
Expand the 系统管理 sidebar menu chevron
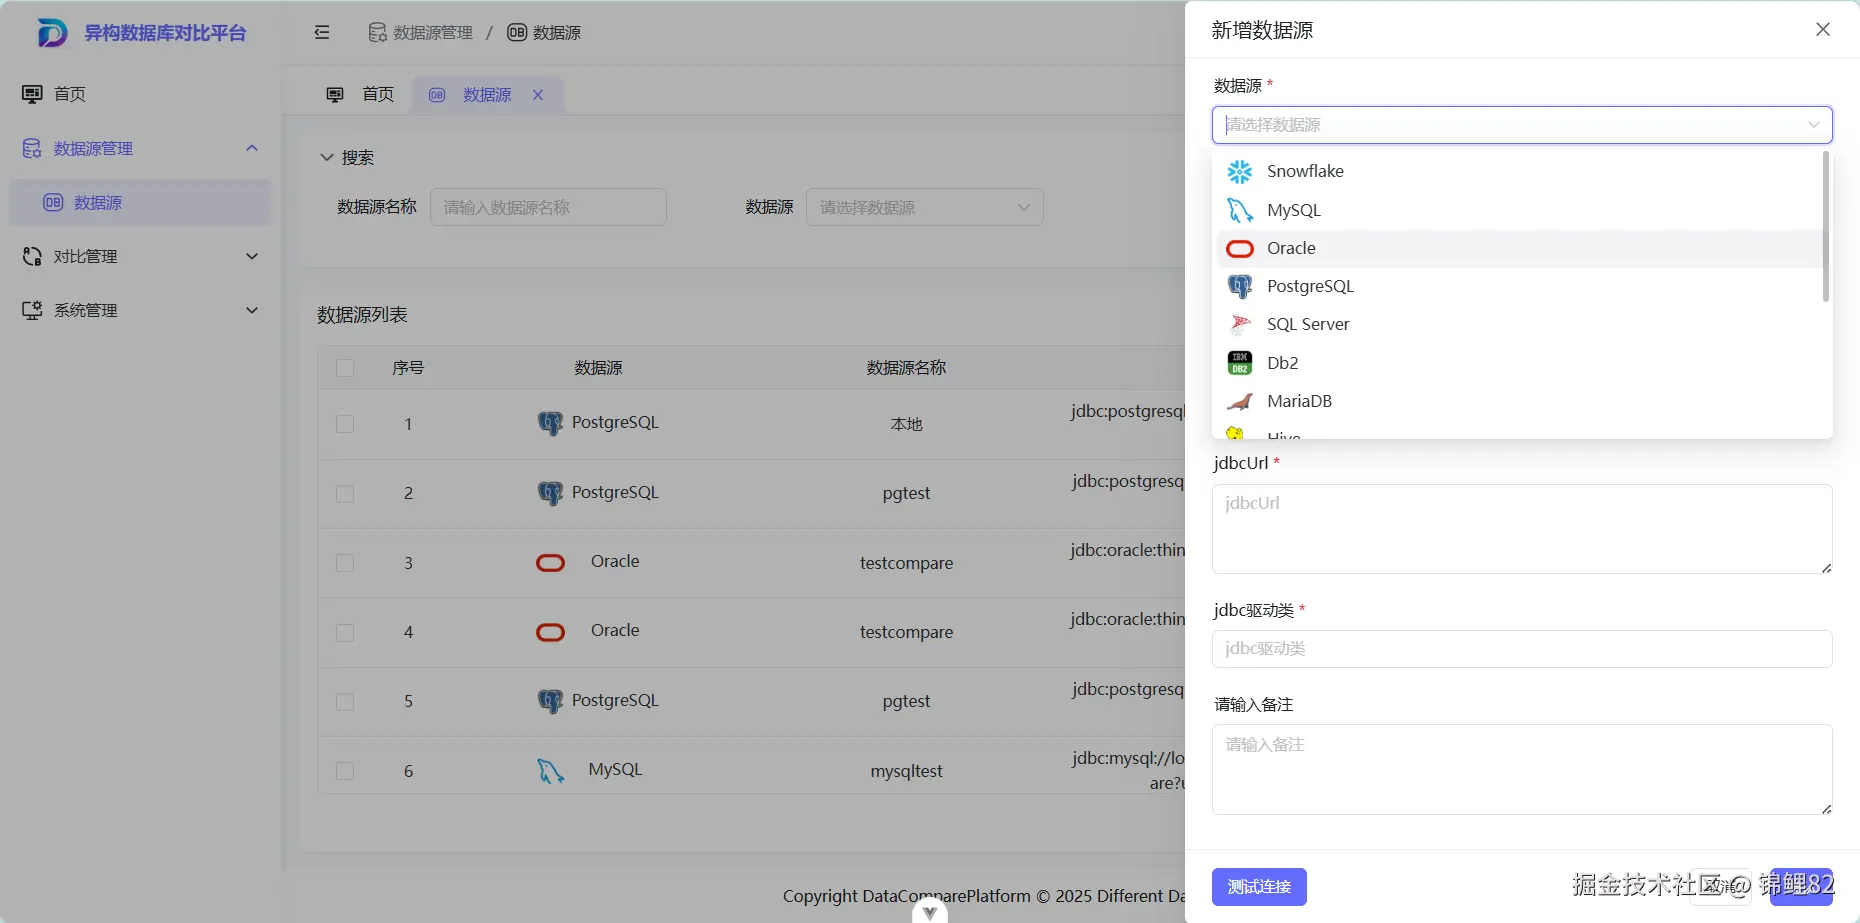point(252,310)
